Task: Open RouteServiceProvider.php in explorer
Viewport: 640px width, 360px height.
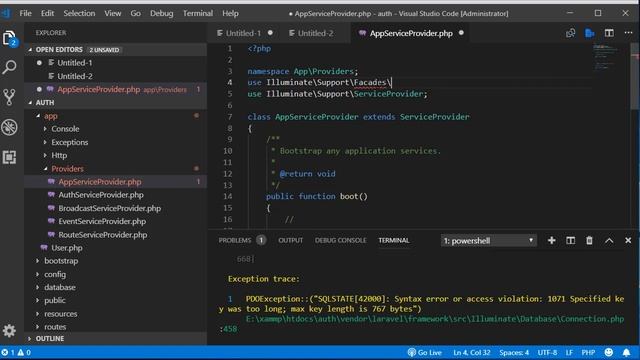Action: pos(102,235)
